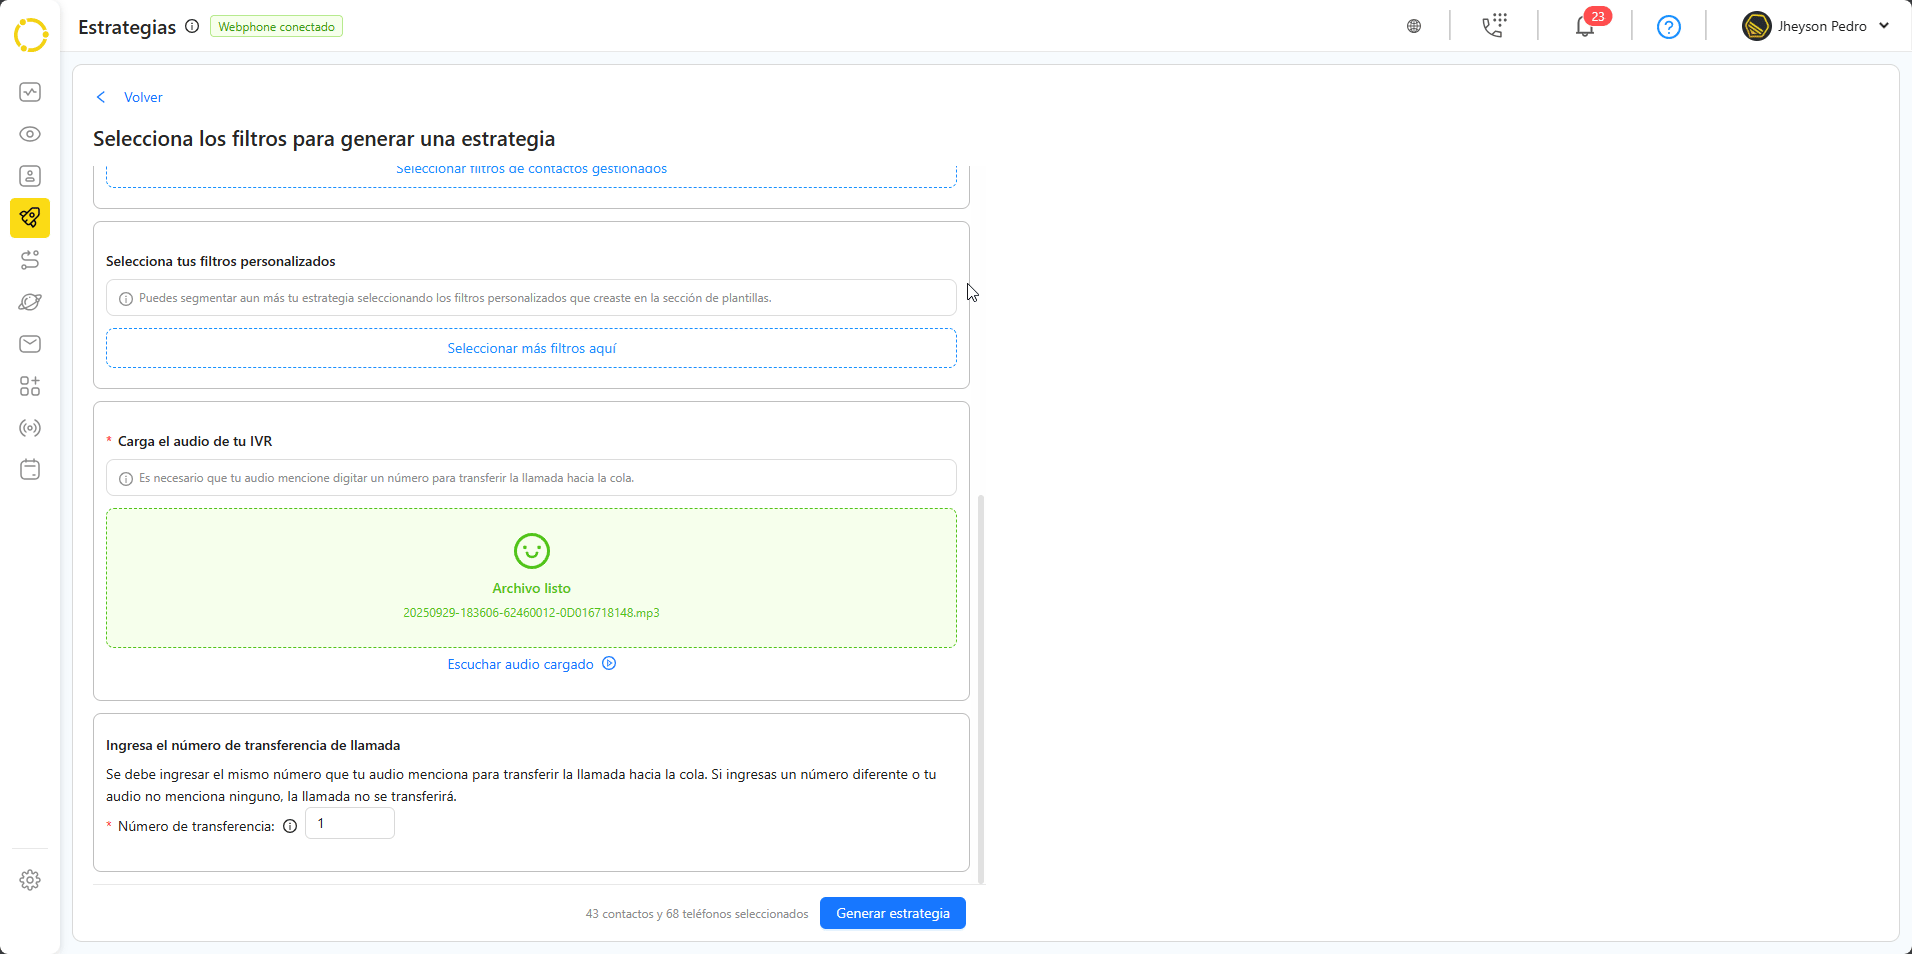Open the dashboard chart icon in sidebar
This screenshot has height=954, width=1912.
tap(30, 92)
